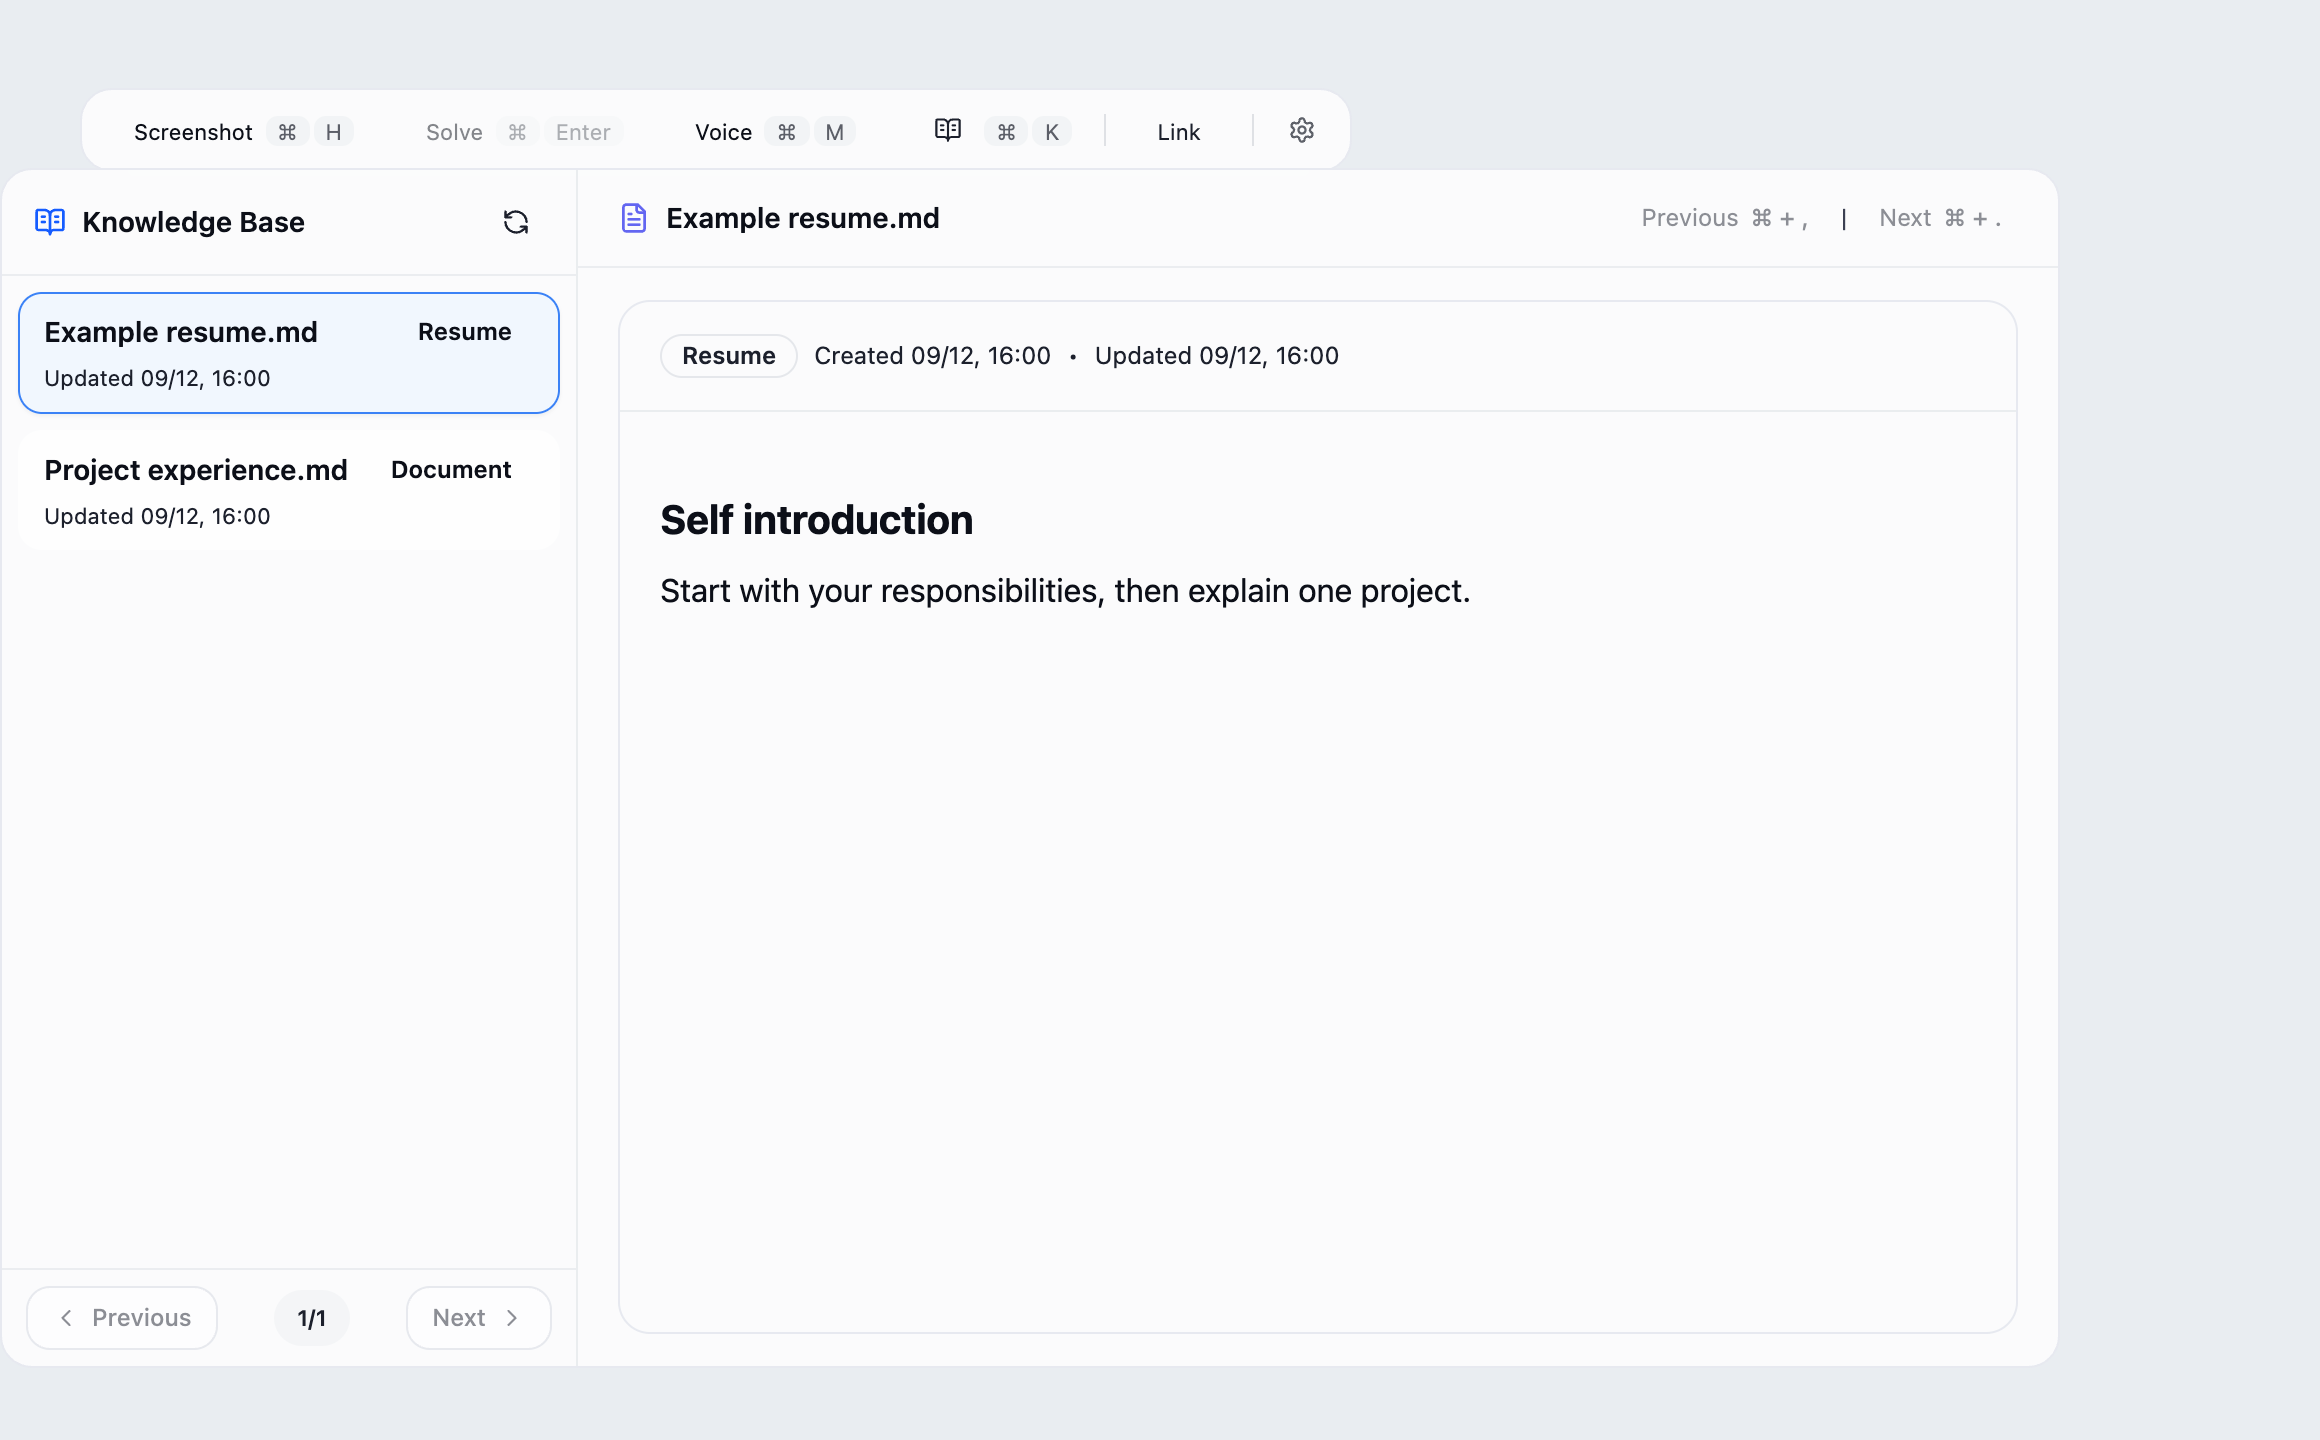Go to Next document in header
Image resolution: width=2320 pixels, height=1440 pixels.
(x=1940, y=218)
